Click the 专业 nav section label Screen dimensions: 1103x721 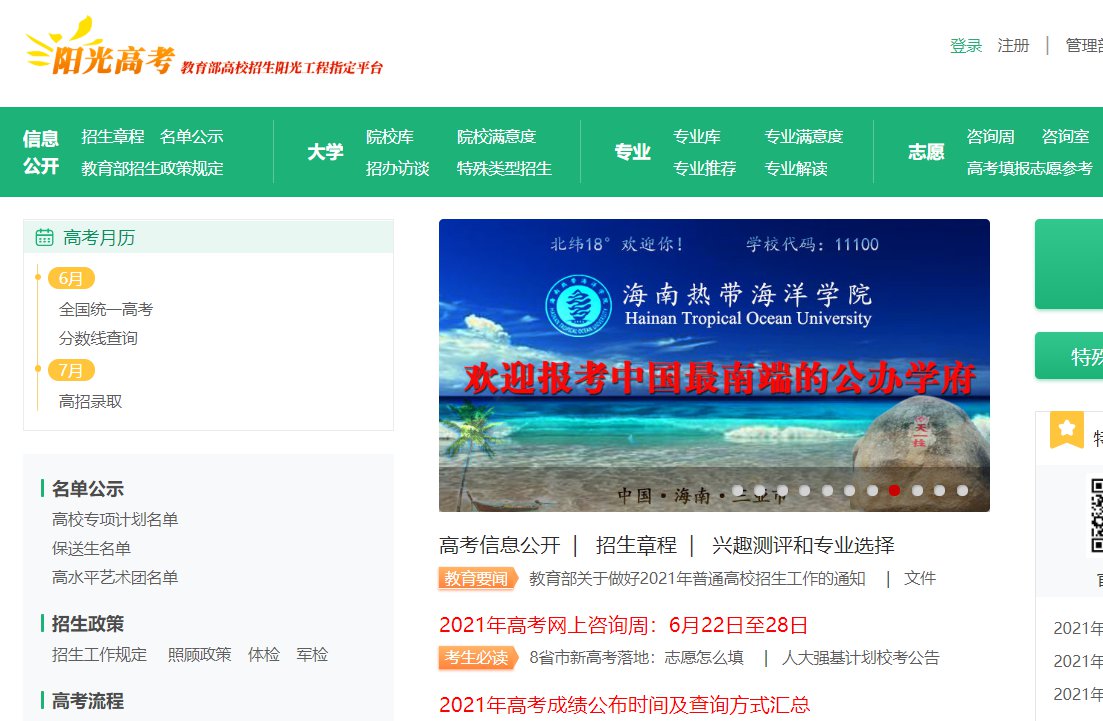coord(632,152)
